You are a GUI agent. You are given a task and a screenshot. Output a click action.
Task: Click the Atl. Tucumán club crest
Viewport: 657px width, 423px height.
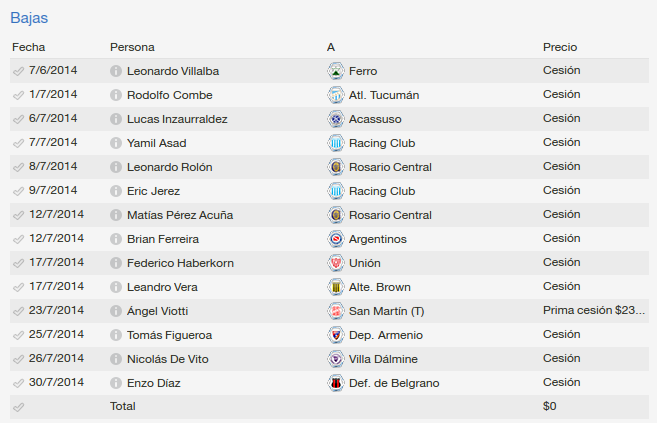[336, 95]
